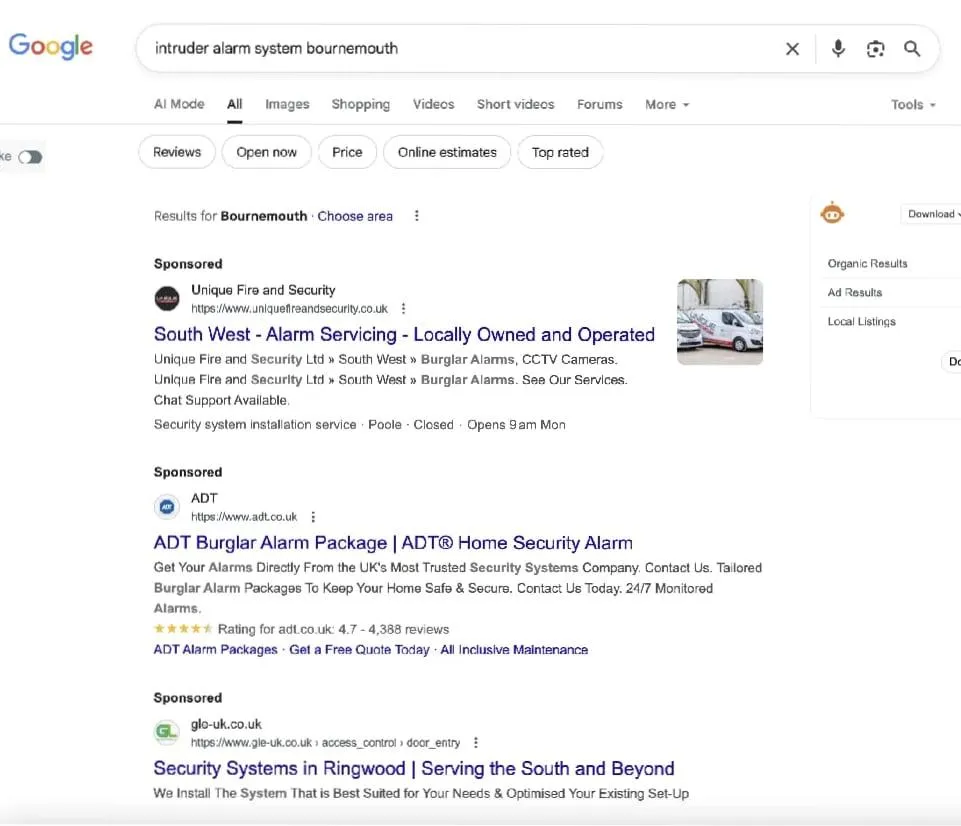Open All Inclusive Maintenance sitelink

click(x=514, y=650)
